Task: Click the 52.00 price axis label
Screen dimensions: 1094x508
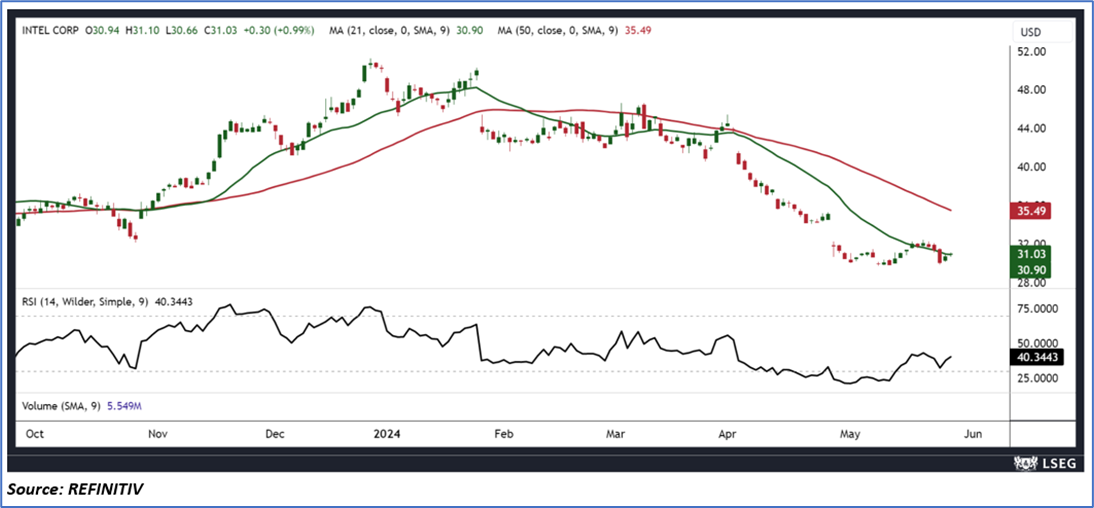Action: coord(1033,52)
